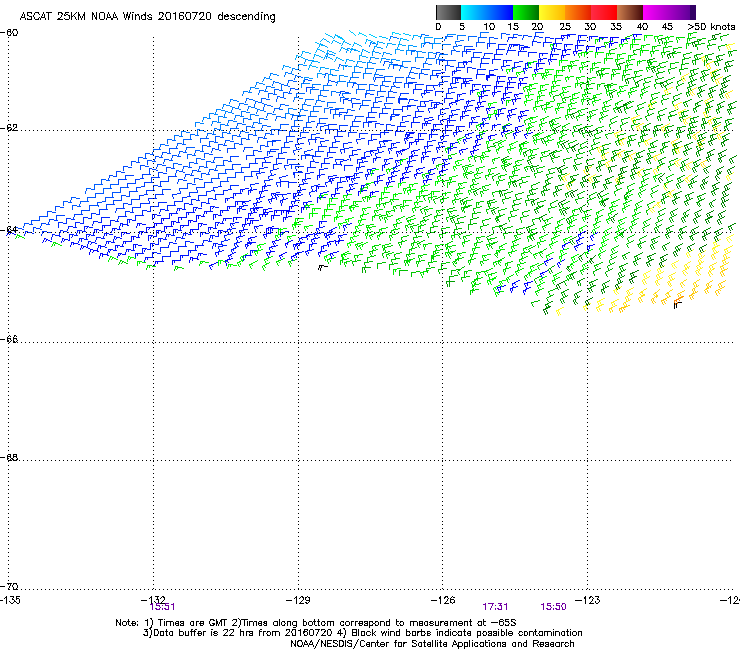Image resolution: width=740 pixels, height=650 pixels.
Task: Click the -68 latitude axis label
Action: [x=9, y=457]
